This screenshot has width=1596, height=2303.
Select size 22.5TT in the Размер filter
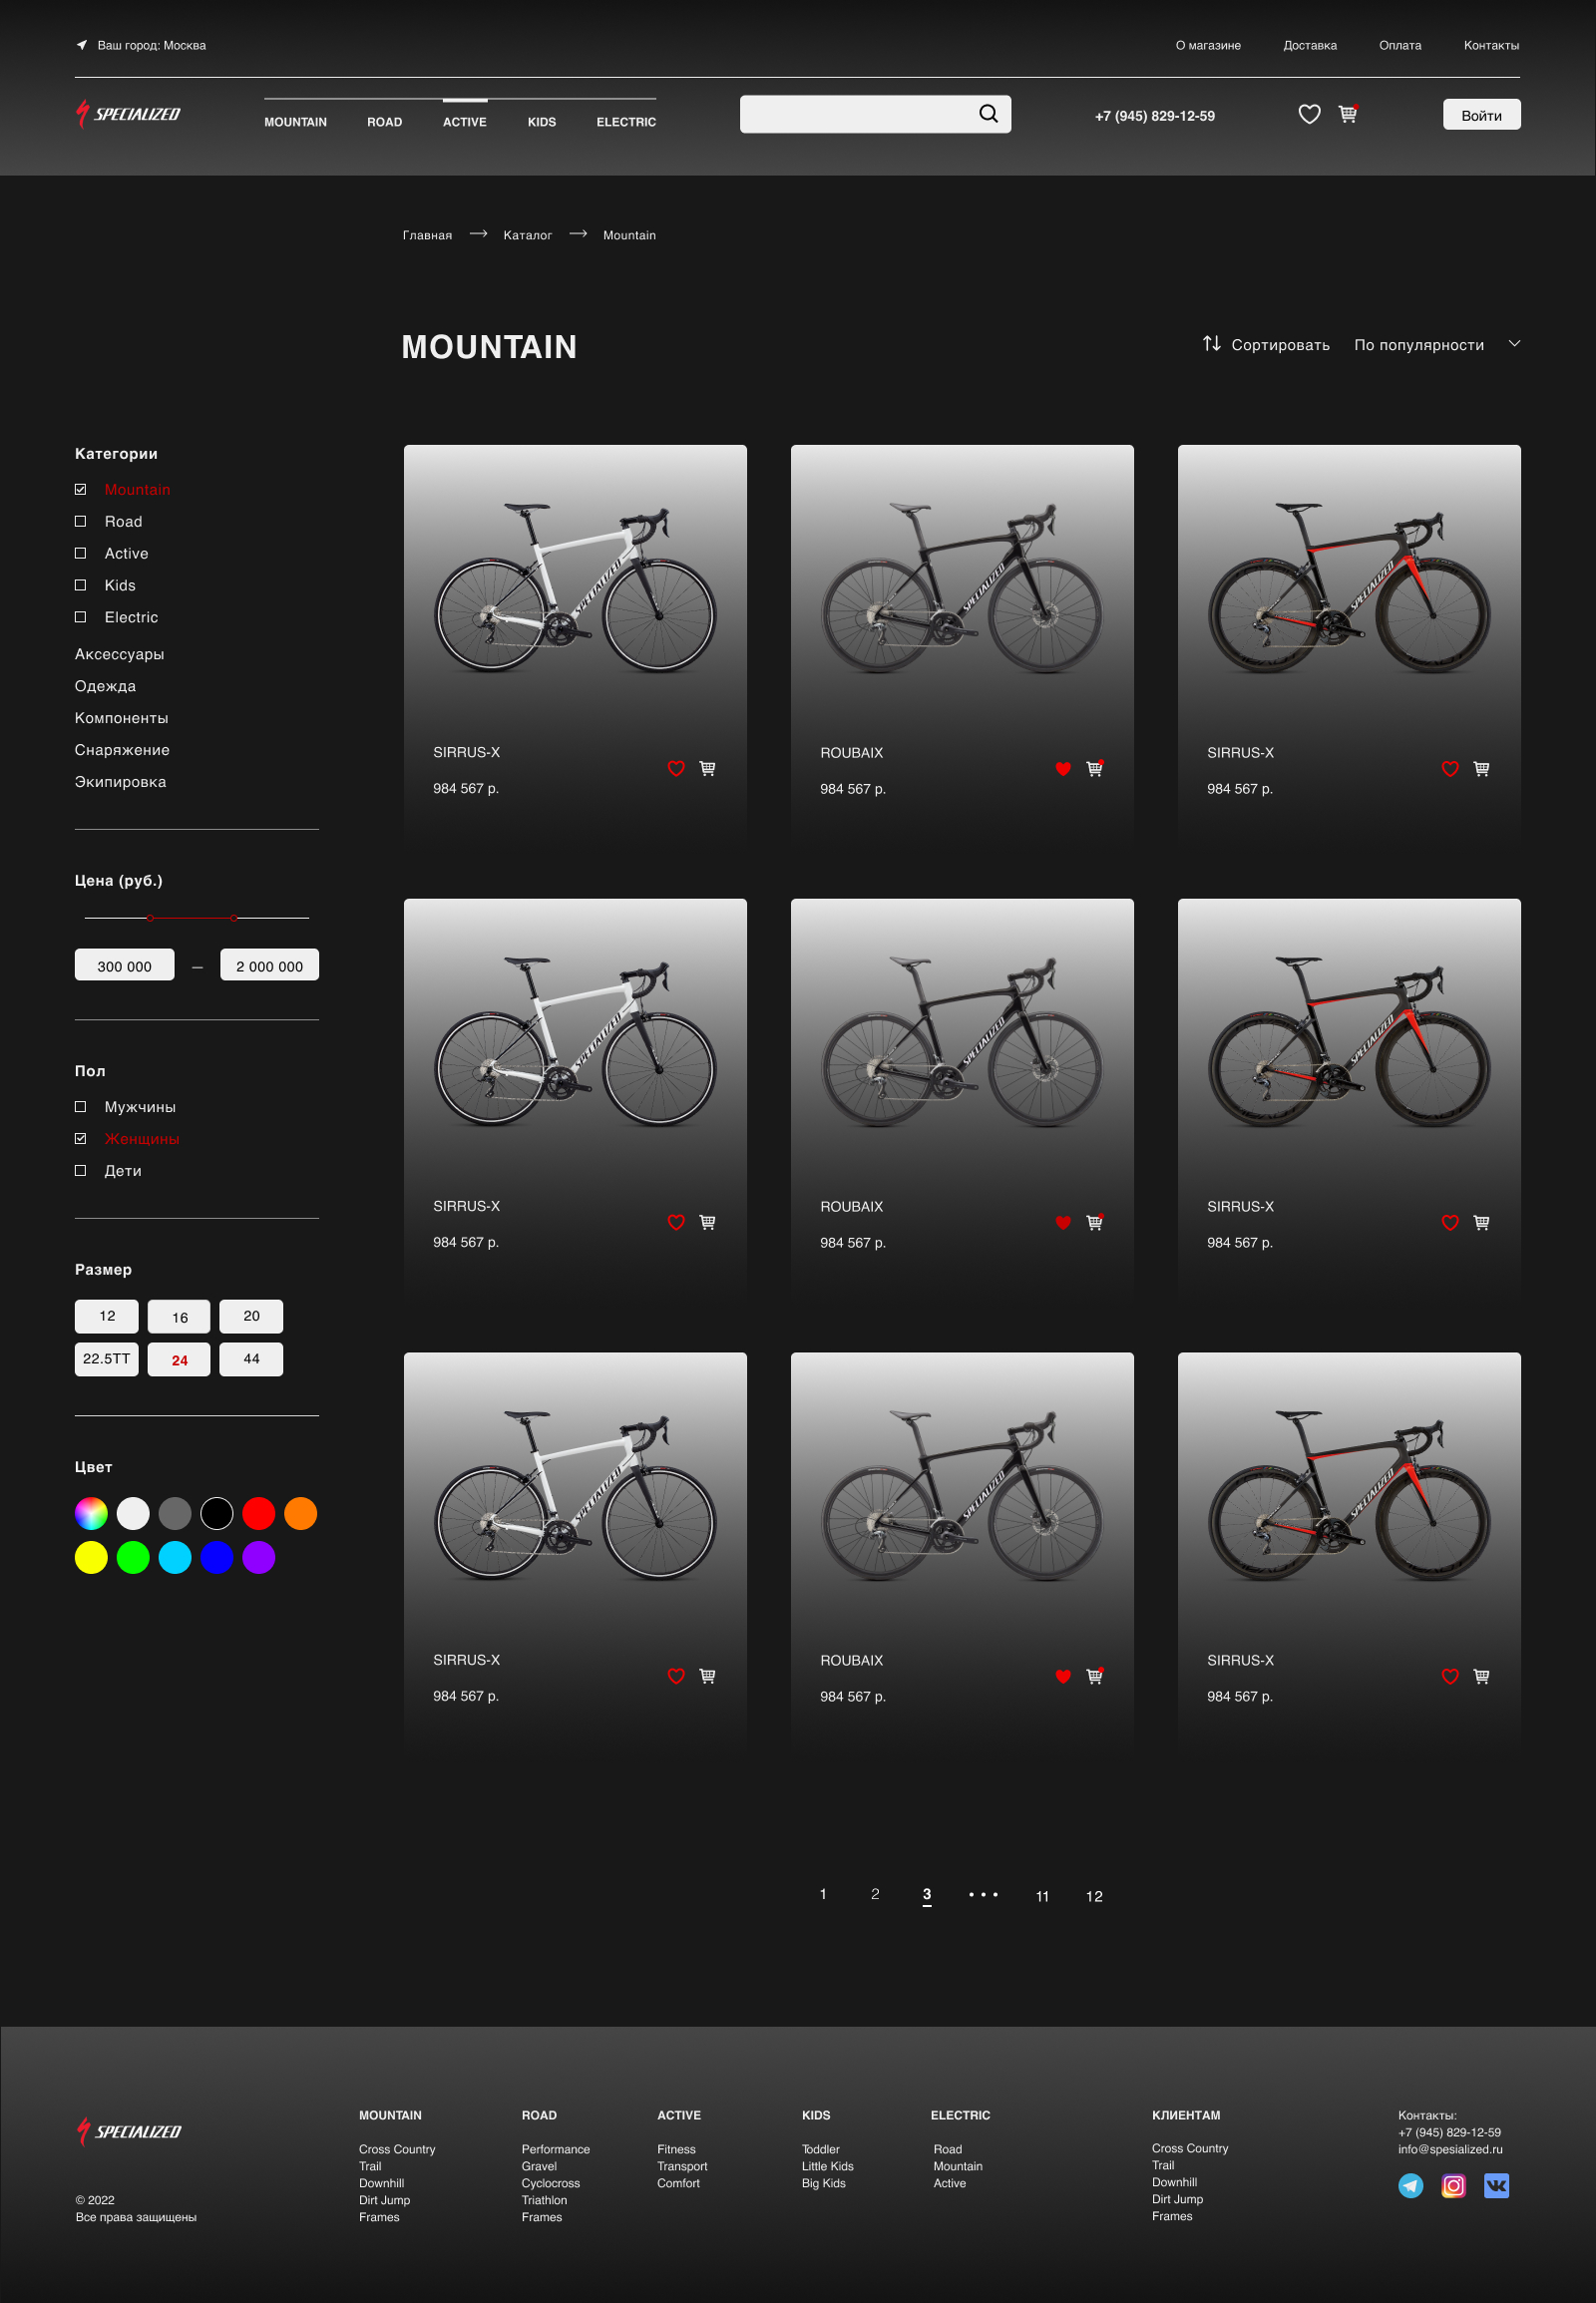(106, 1359)
